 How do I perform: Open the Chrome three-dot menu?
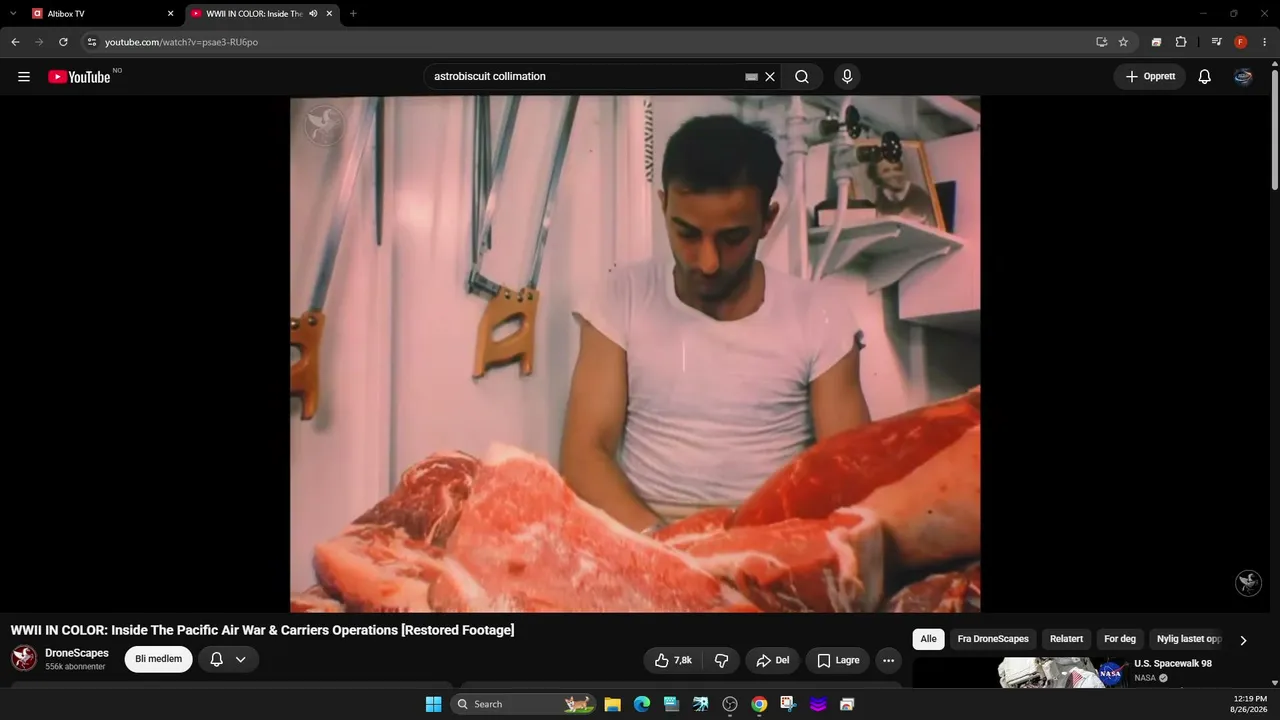(x=1264, y=42)
